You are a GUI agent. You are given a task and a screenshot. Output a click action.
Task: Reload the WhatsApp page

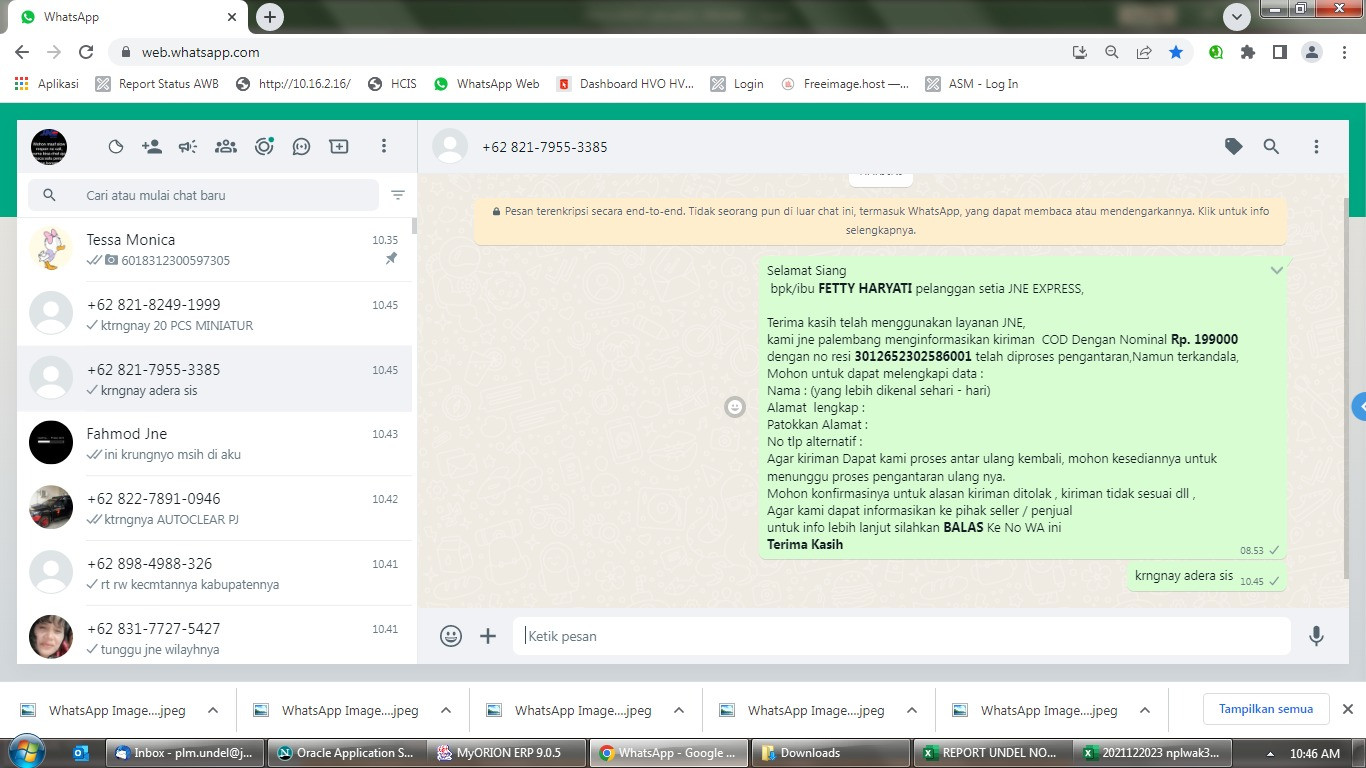(86, 52)
